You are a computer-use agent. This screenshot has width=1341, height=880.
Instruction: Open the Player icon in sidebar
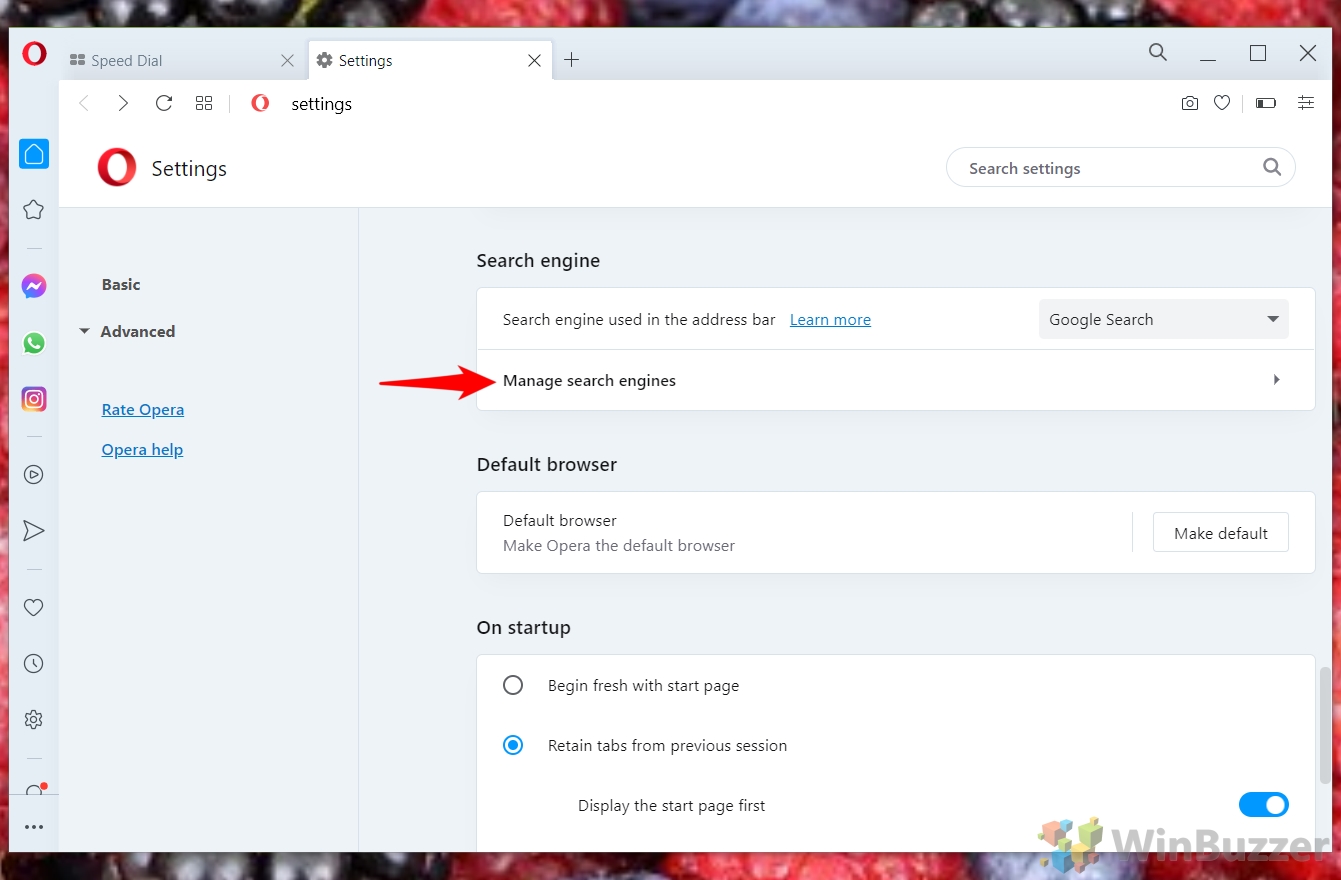pyautogui.click(x=34, y=475)
